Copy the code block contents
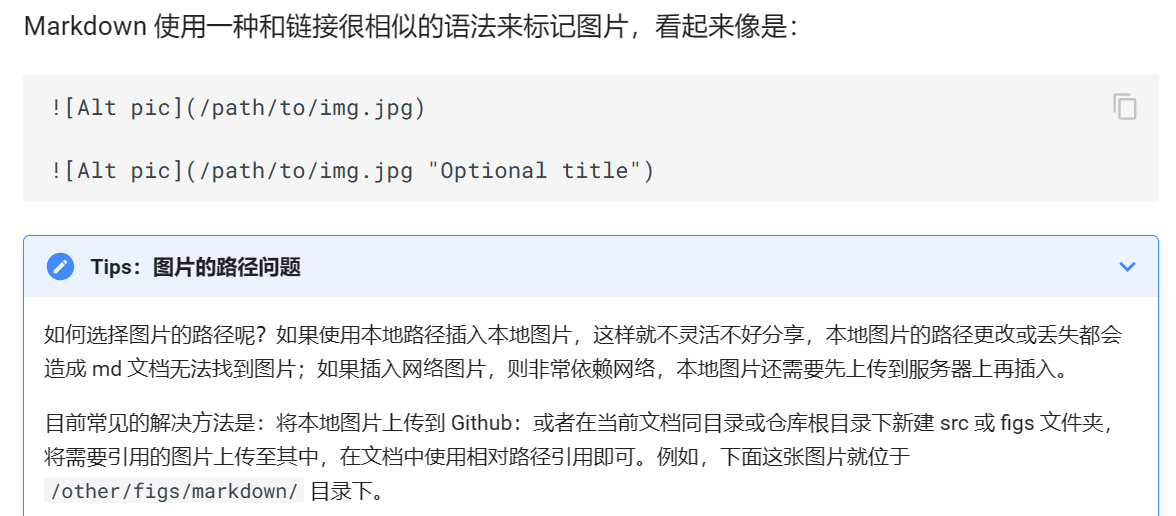This screenshot has width=1176, height=516. 1125,107
